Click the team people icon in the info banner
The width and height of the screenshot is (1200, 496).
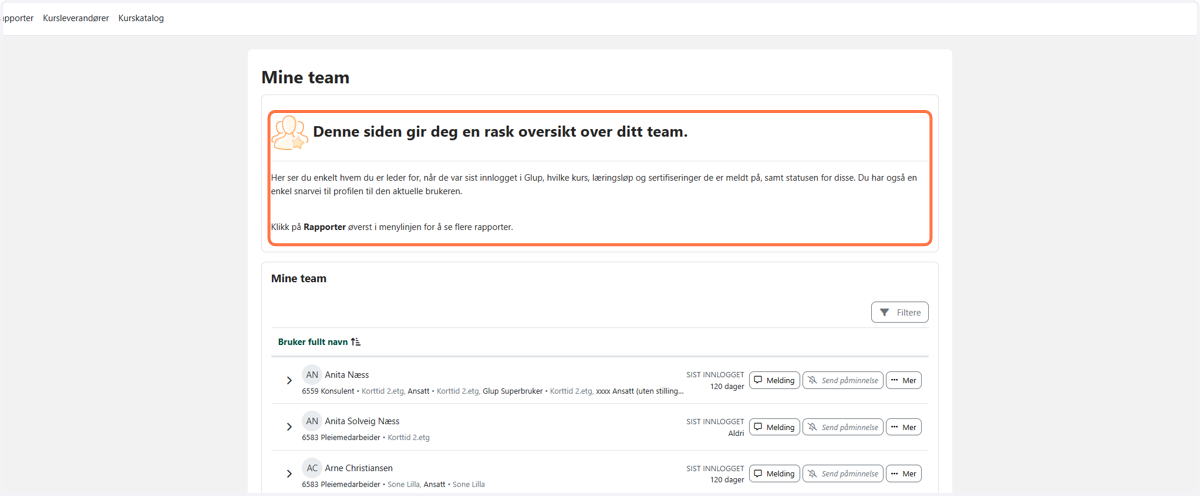290,133
